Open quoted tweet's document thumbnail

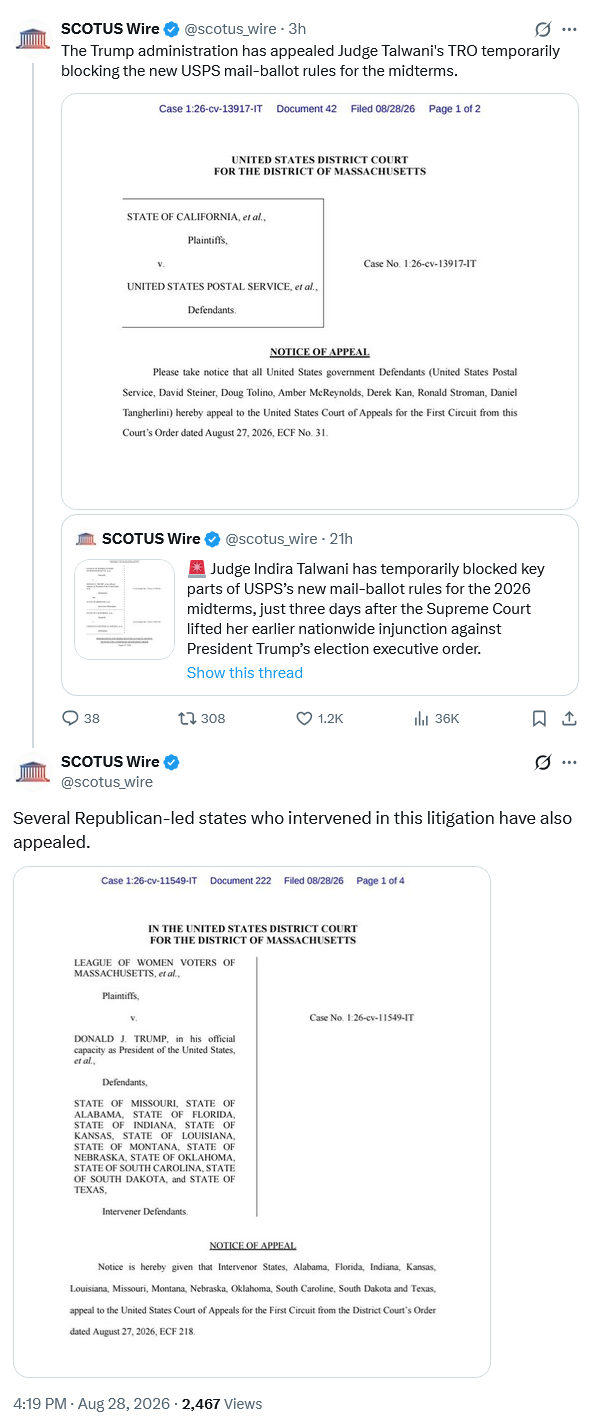(x=126, y=609)
